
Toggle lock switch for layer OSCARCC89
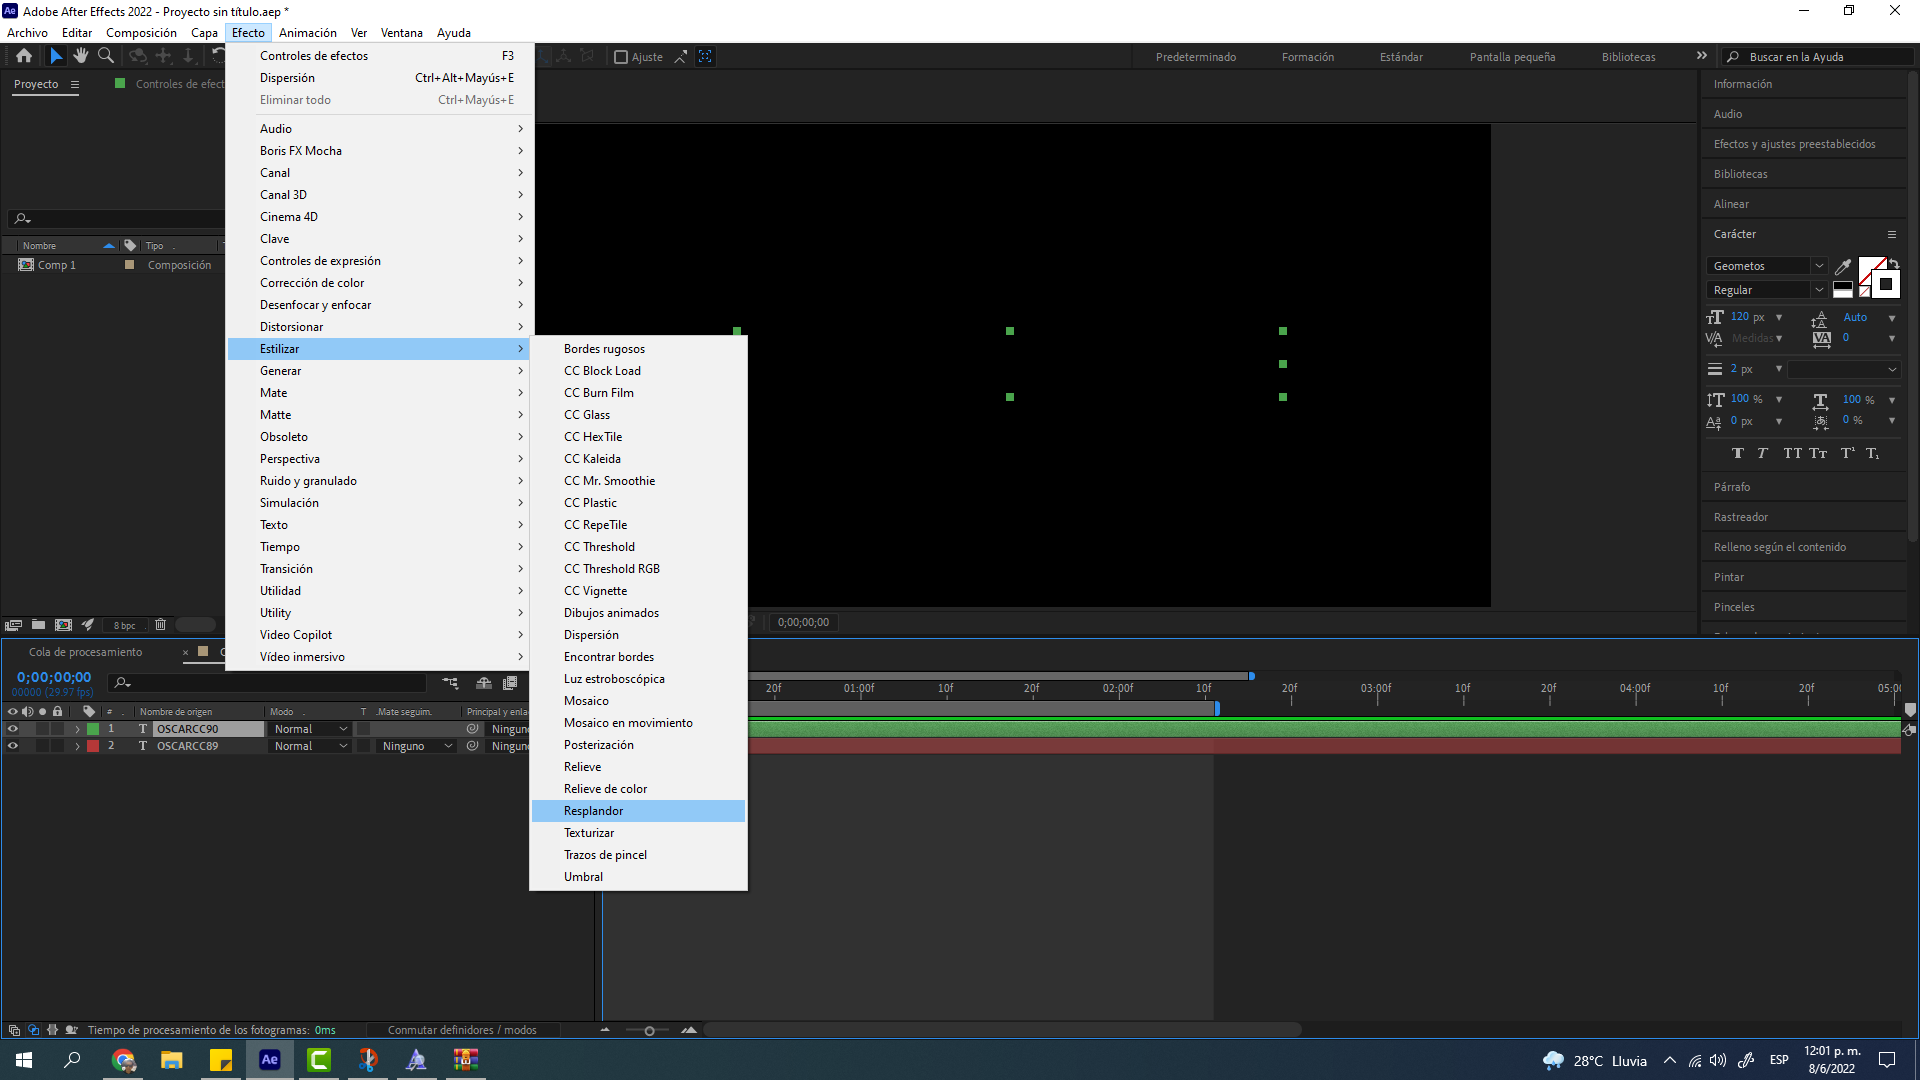(58, 746)
